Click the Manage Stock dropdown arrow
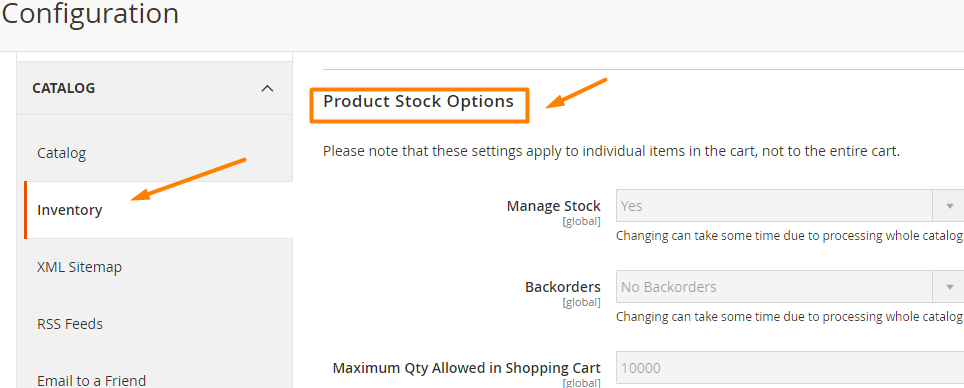 pyautogui.click(x=949, y=206)
